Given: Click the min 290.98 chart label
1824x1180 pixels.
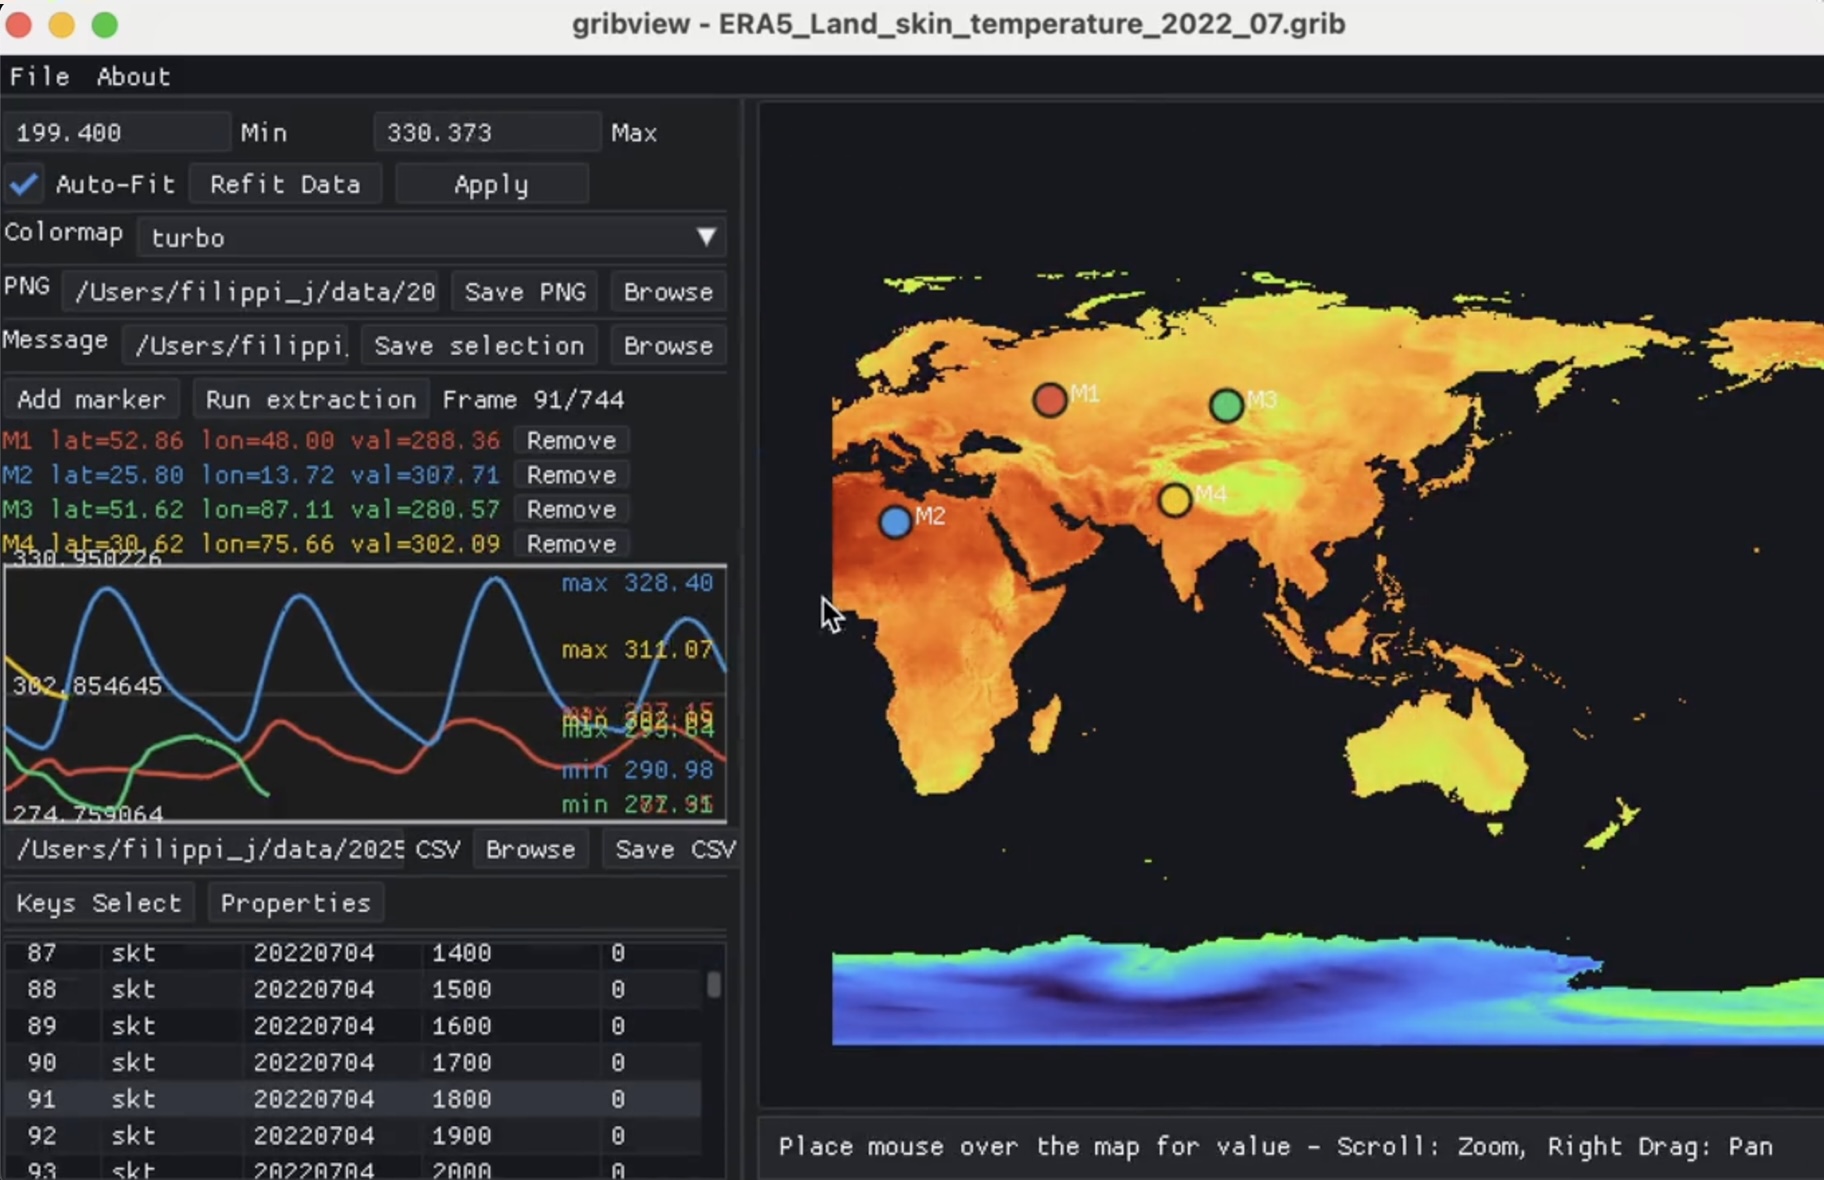Looking at the screenshot, I should click(637, 770).
